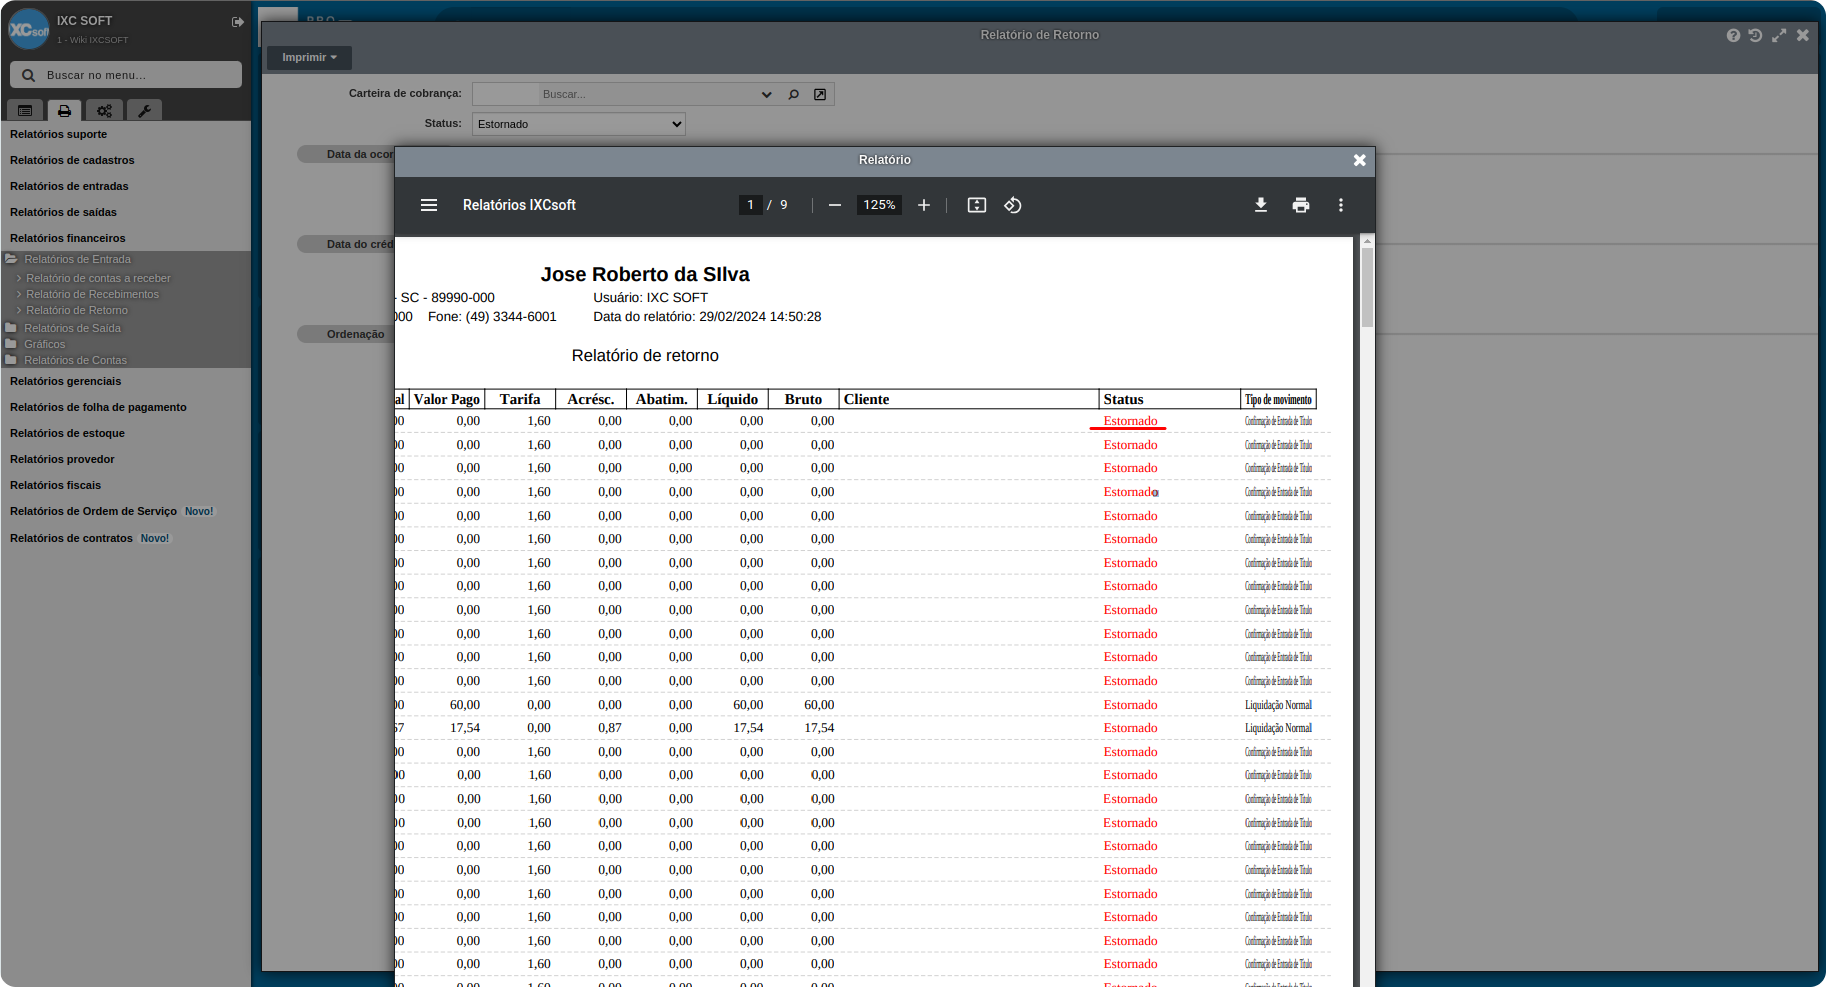Zoom in the PDF with plus icon
The width and height of the screenshot is (1826, 987).
pos(924,205)
